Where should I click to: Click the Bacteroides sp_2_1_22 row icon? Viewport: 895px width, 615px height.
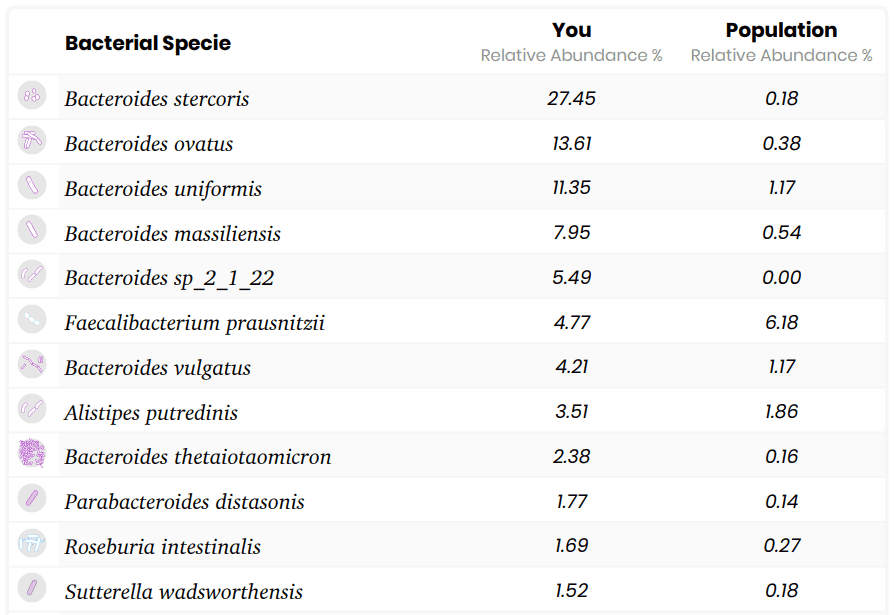point(32,275)
